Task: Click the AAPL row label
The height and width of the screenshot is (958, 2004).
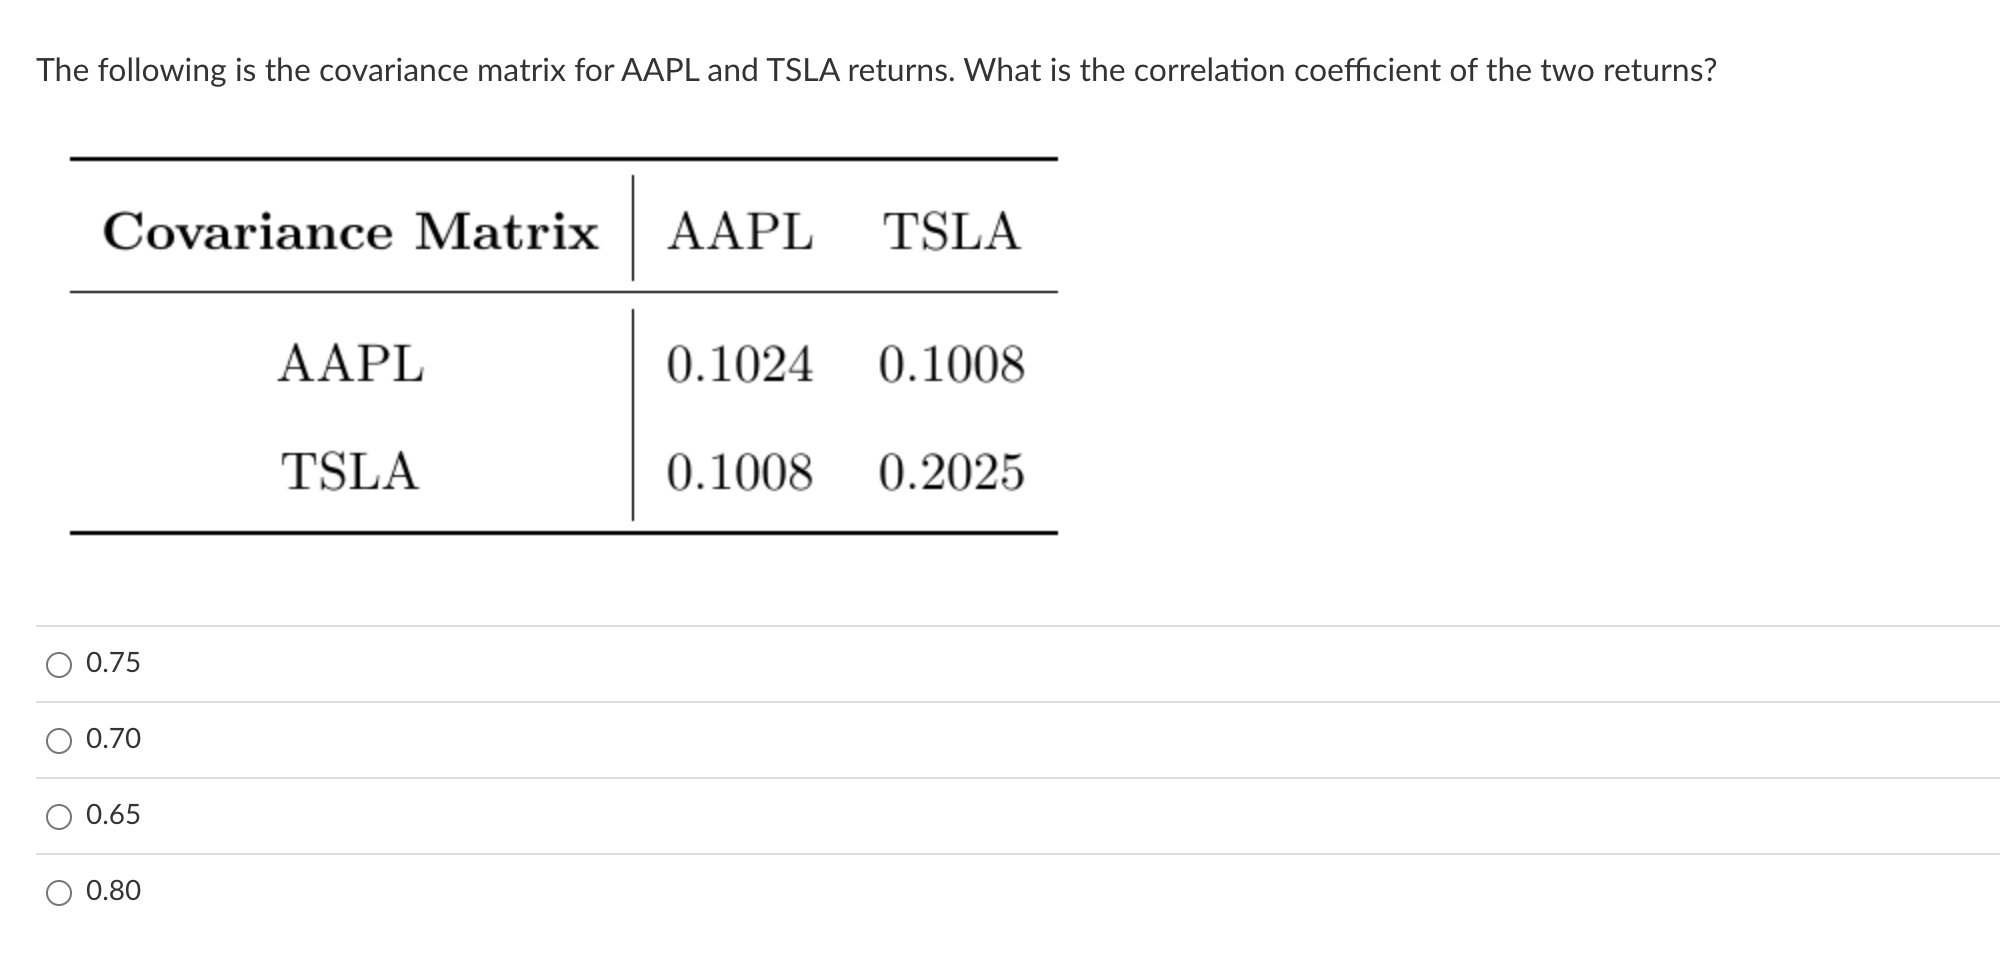Action: tap(352, 366)
